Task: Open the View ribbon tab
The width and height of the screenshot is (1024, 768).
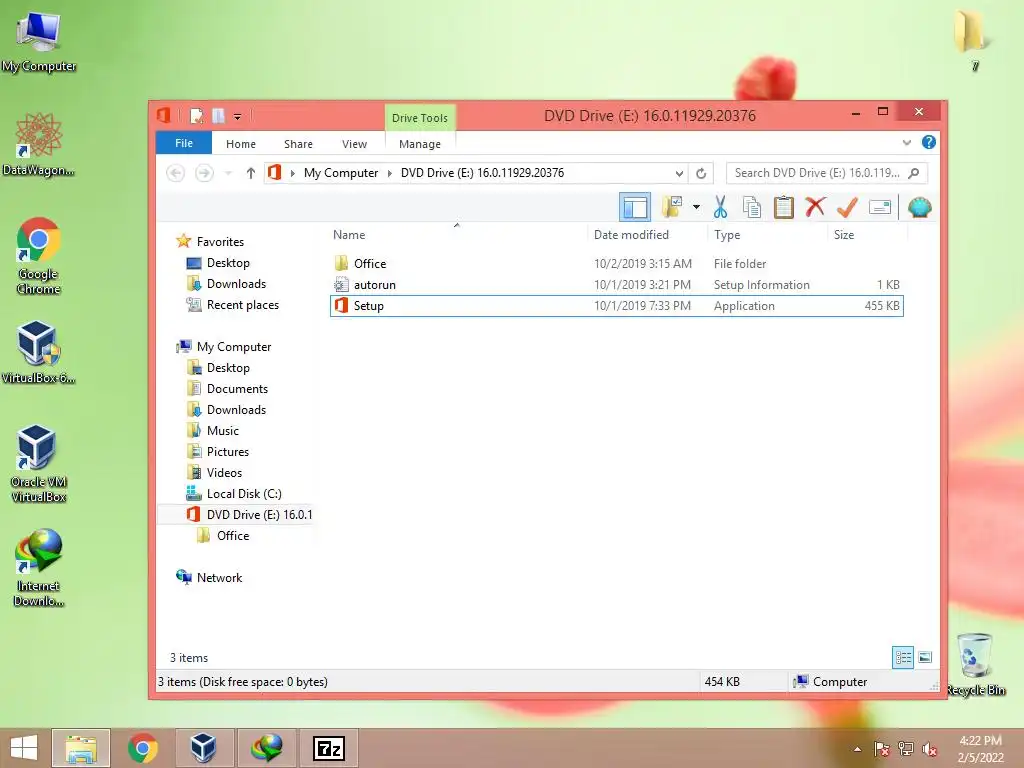Action: pyautogui.click(x=354, y=144)
